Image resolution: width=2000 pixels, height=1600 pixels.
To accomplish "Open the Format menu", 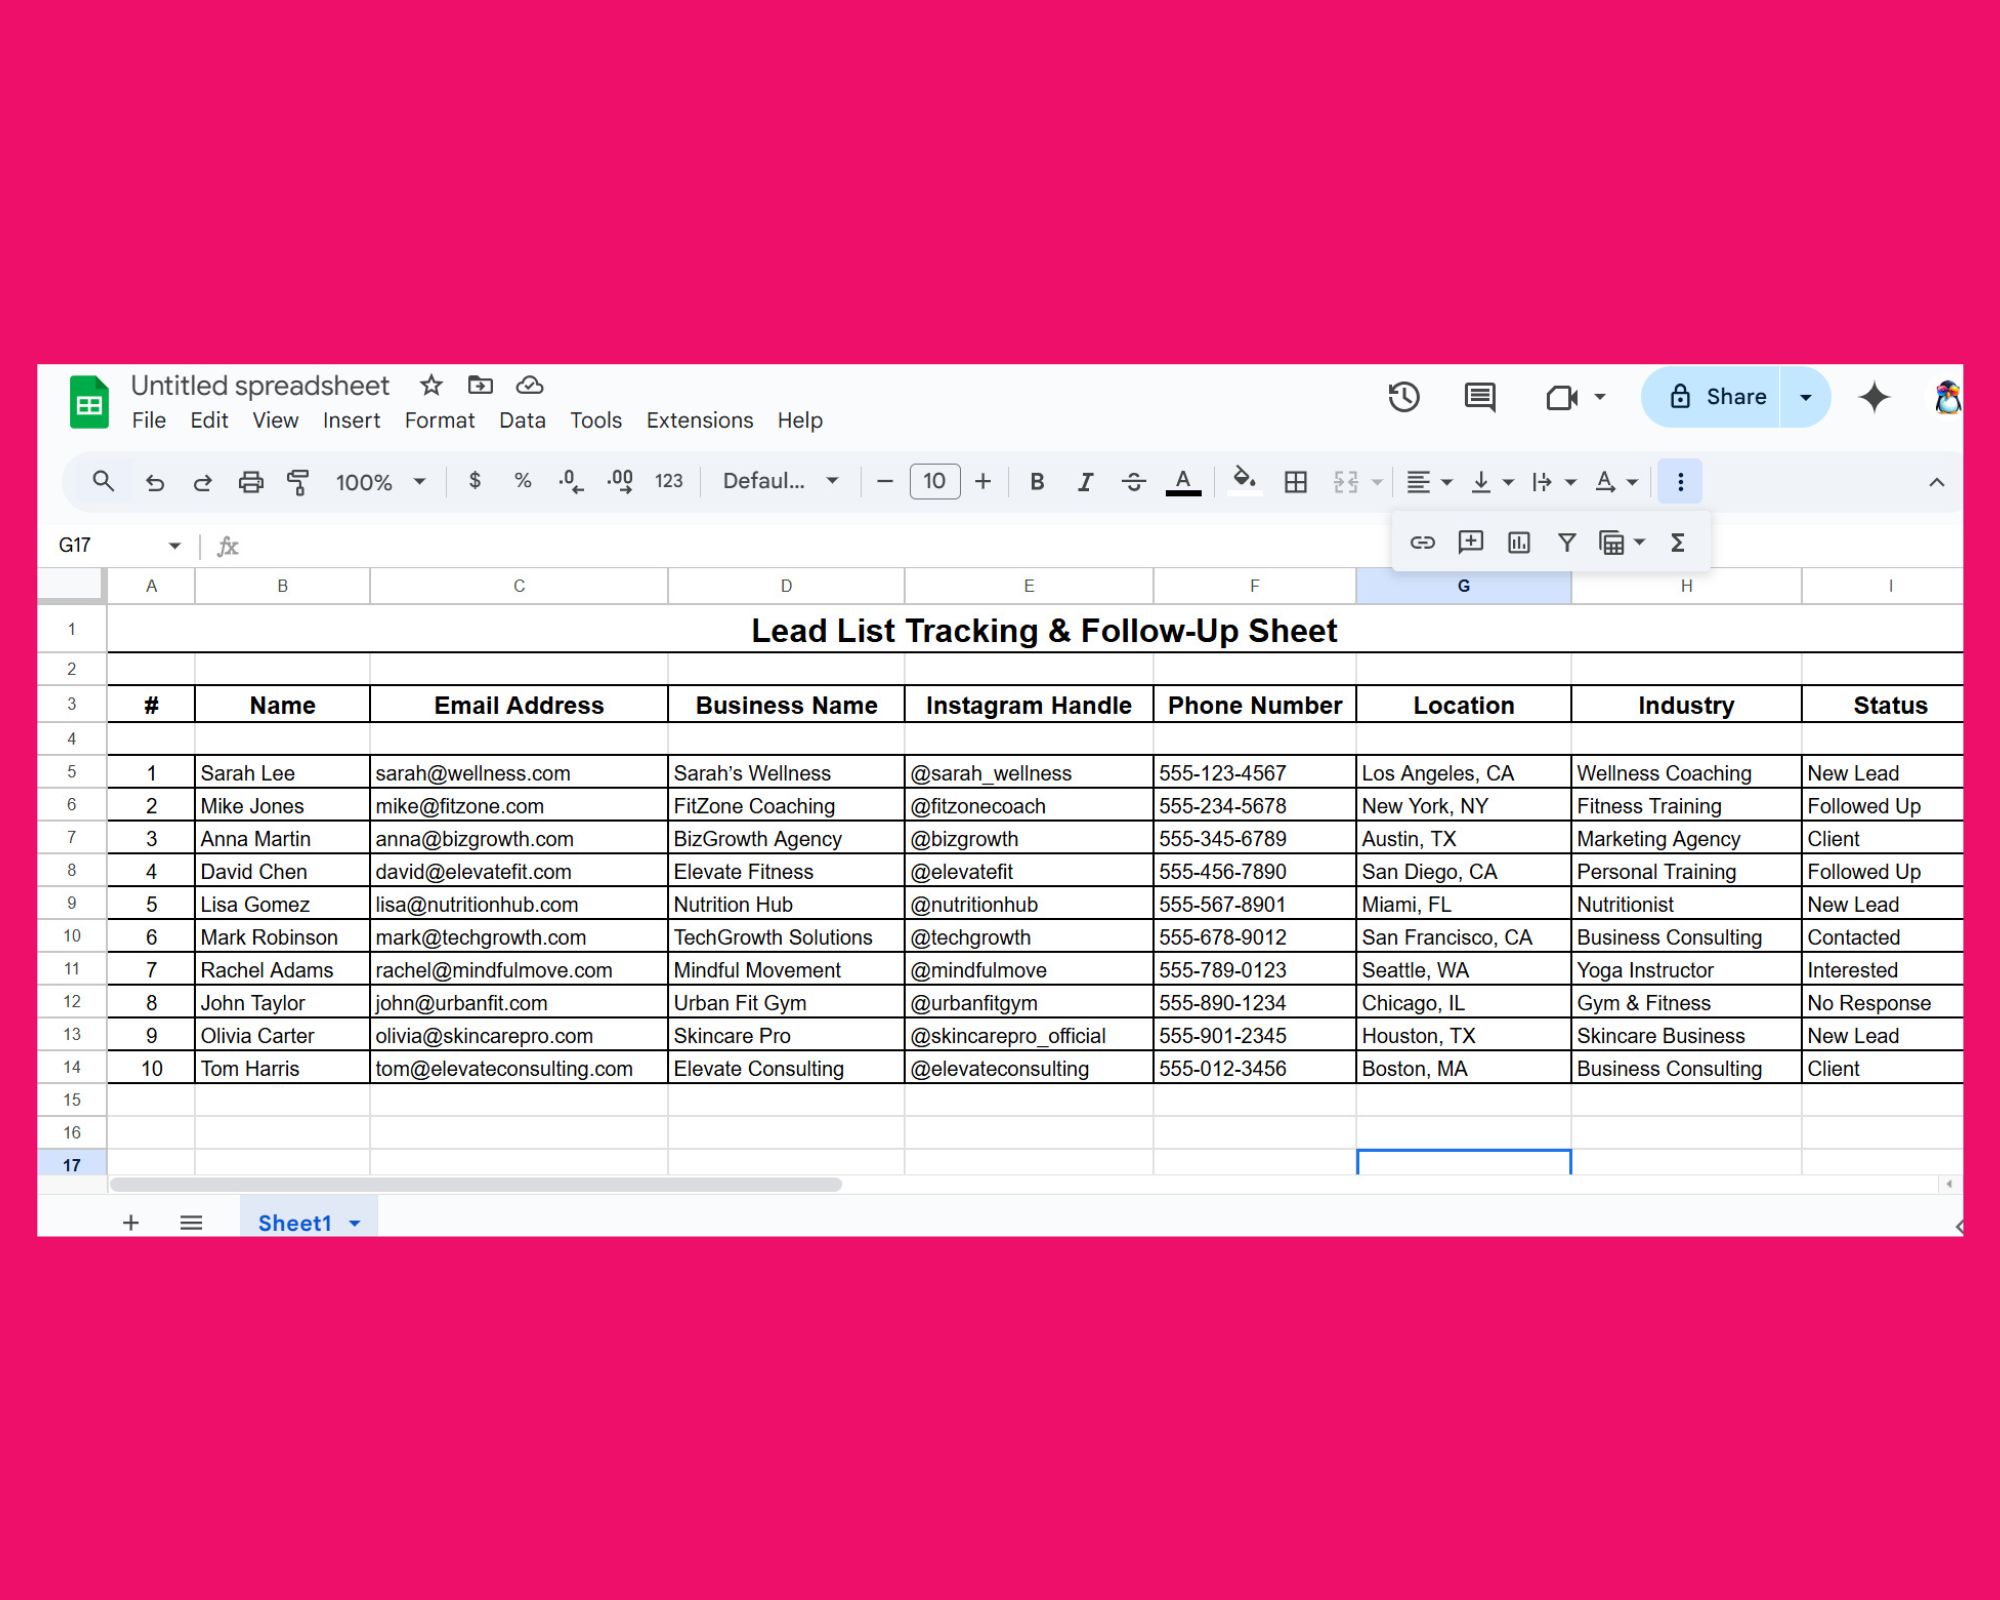I will click(439, 420).
